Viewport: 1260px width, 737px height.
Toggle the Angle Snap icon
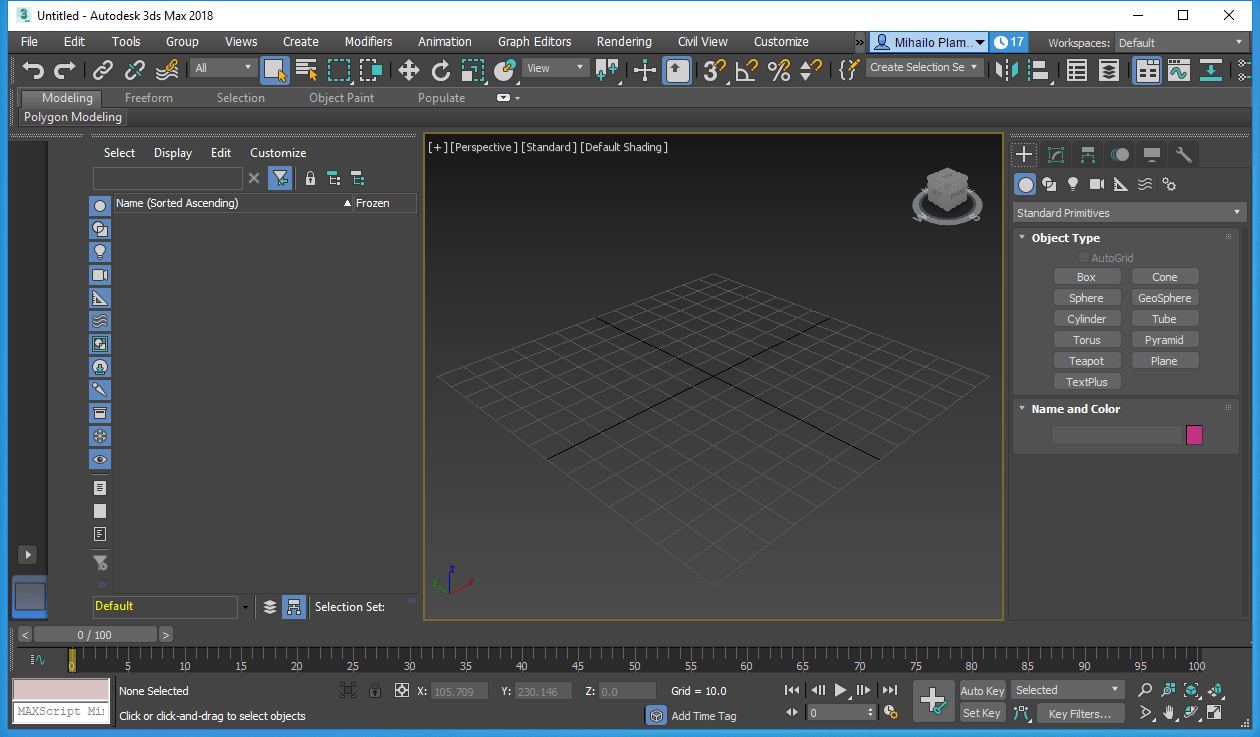tap(746, 70)
